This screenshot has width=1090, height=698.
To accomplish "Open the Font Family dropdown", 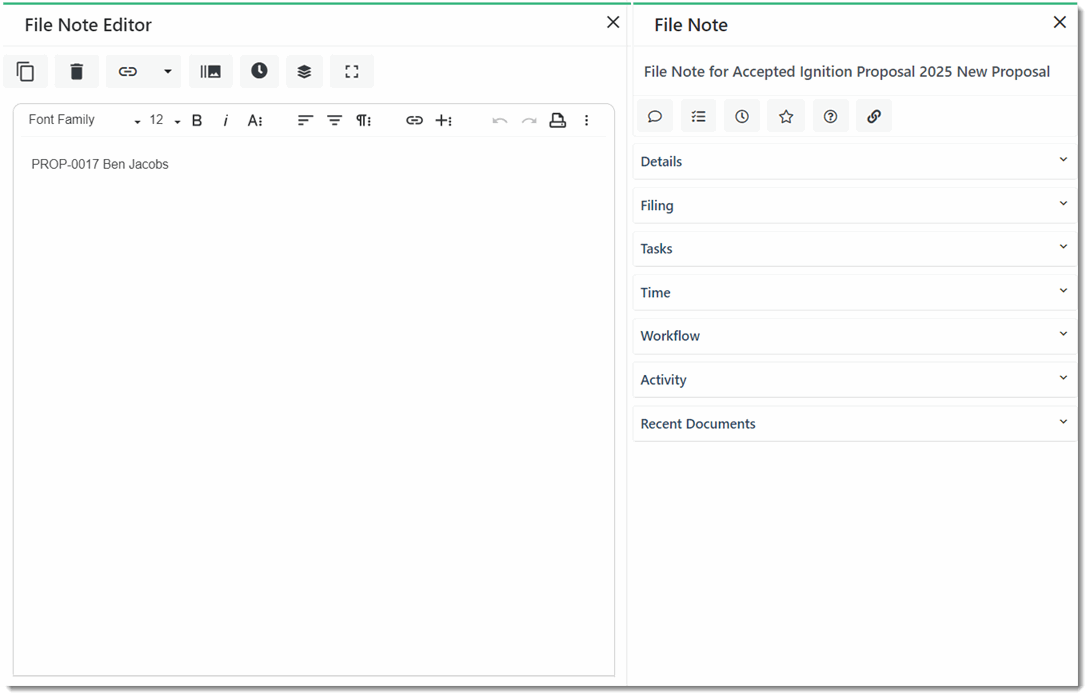I will pyautogui.click(x=83, y=120).
